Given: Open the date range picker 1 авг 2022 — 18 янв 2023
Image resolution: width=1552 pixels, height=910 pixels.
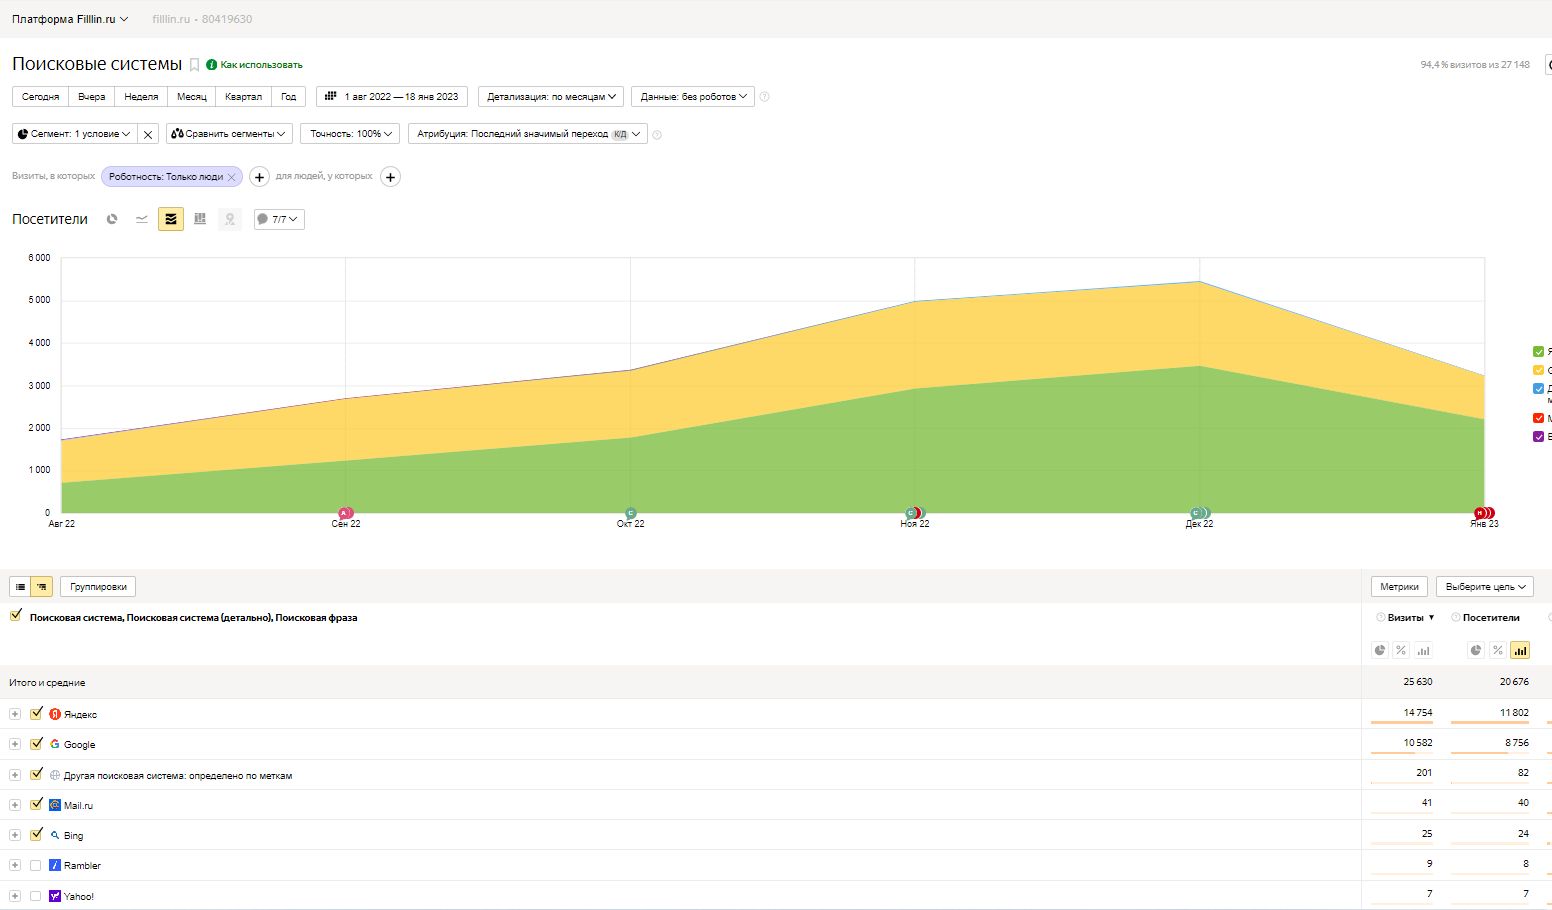Looking at the screenshot, I should pos(392,97).
